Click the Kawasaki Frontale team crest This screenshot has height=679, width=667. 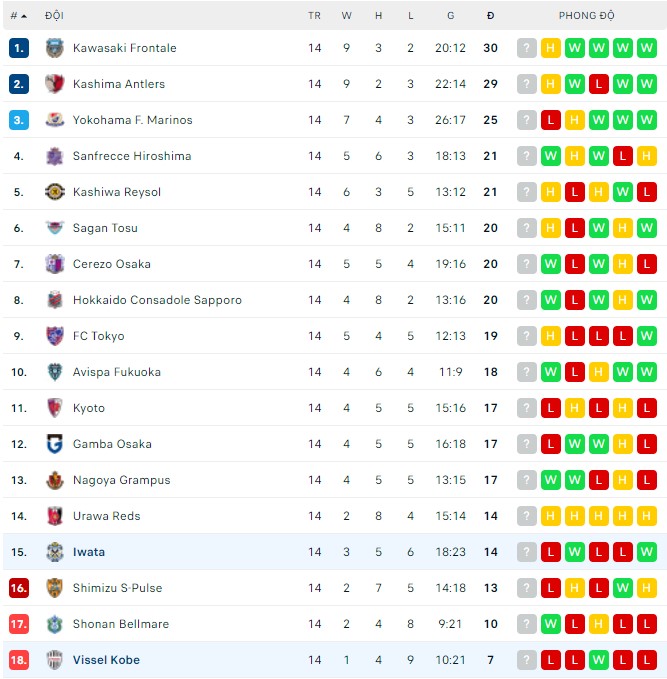55,48
